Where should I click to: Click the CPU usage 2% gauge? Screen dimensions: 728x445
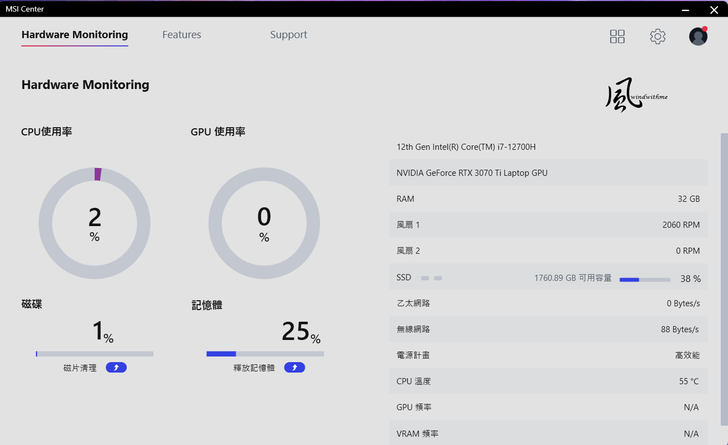point(95,223)
